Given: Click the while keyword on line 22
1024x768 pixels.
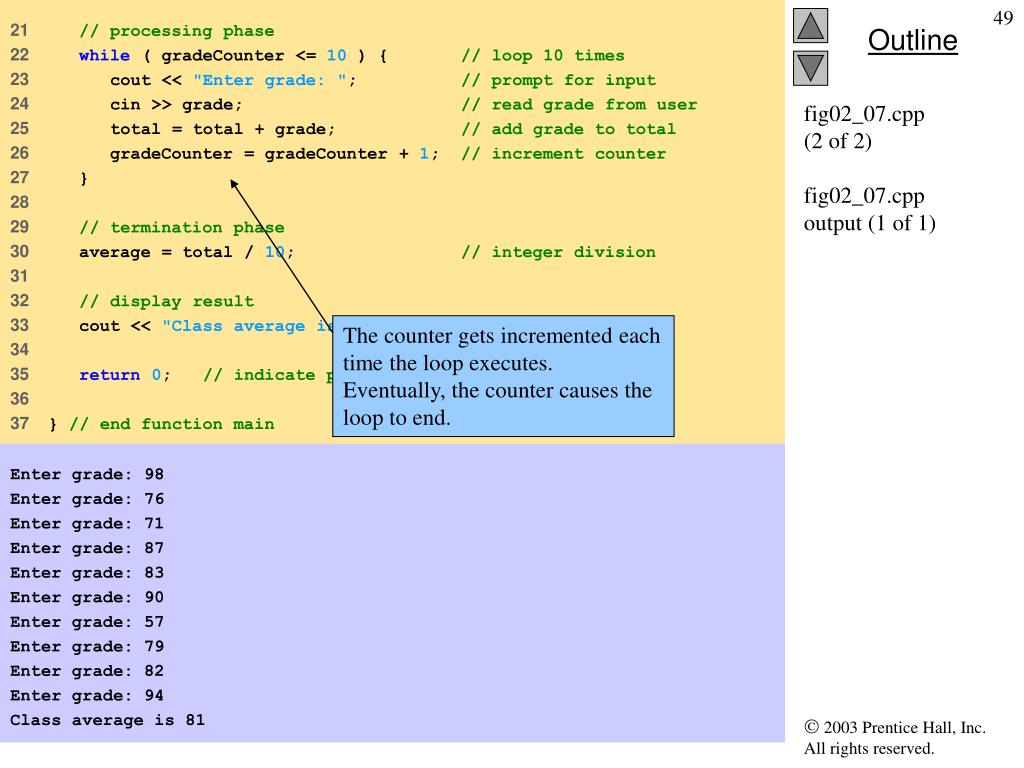Looking at the screenshot, I should (104, 56).
